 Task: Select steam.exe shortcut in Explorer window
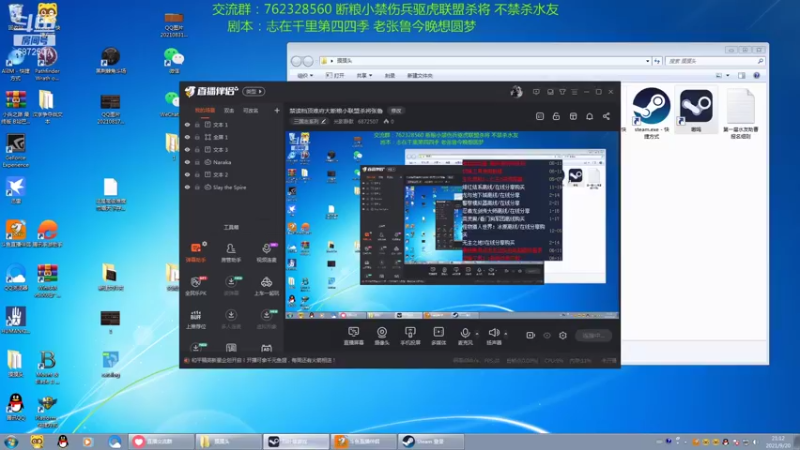click(x=652, y=113)
